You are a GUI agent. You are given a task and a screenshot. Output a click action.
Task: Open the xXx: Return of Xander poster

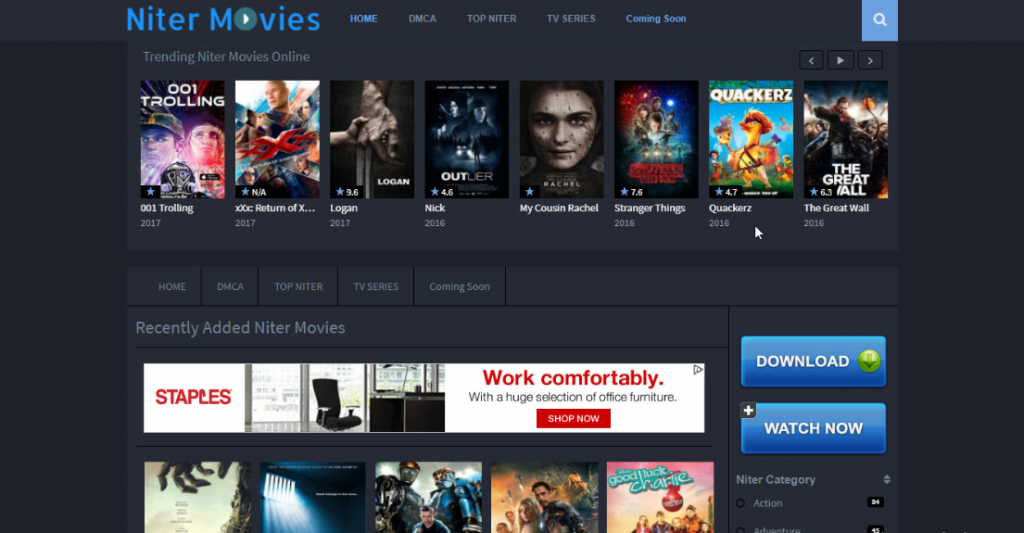pyautogui.click(x=277, y=139)
